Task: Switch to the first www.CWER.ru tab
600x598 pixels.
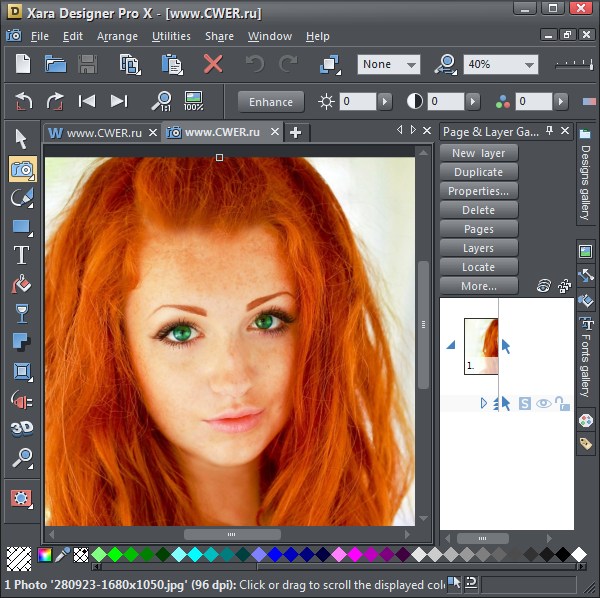Action: tap(103, 132)
